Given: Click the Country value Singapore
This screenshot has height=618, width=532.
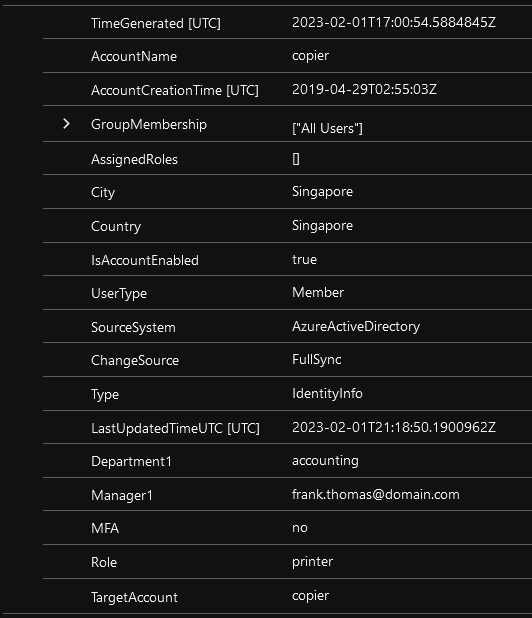Looking at the screenshot, I should tap(322, 226).
